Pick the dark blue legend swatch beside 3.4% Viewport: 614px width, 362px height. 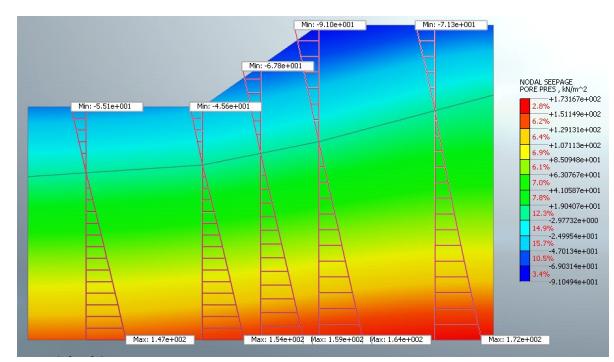[525, 274]
